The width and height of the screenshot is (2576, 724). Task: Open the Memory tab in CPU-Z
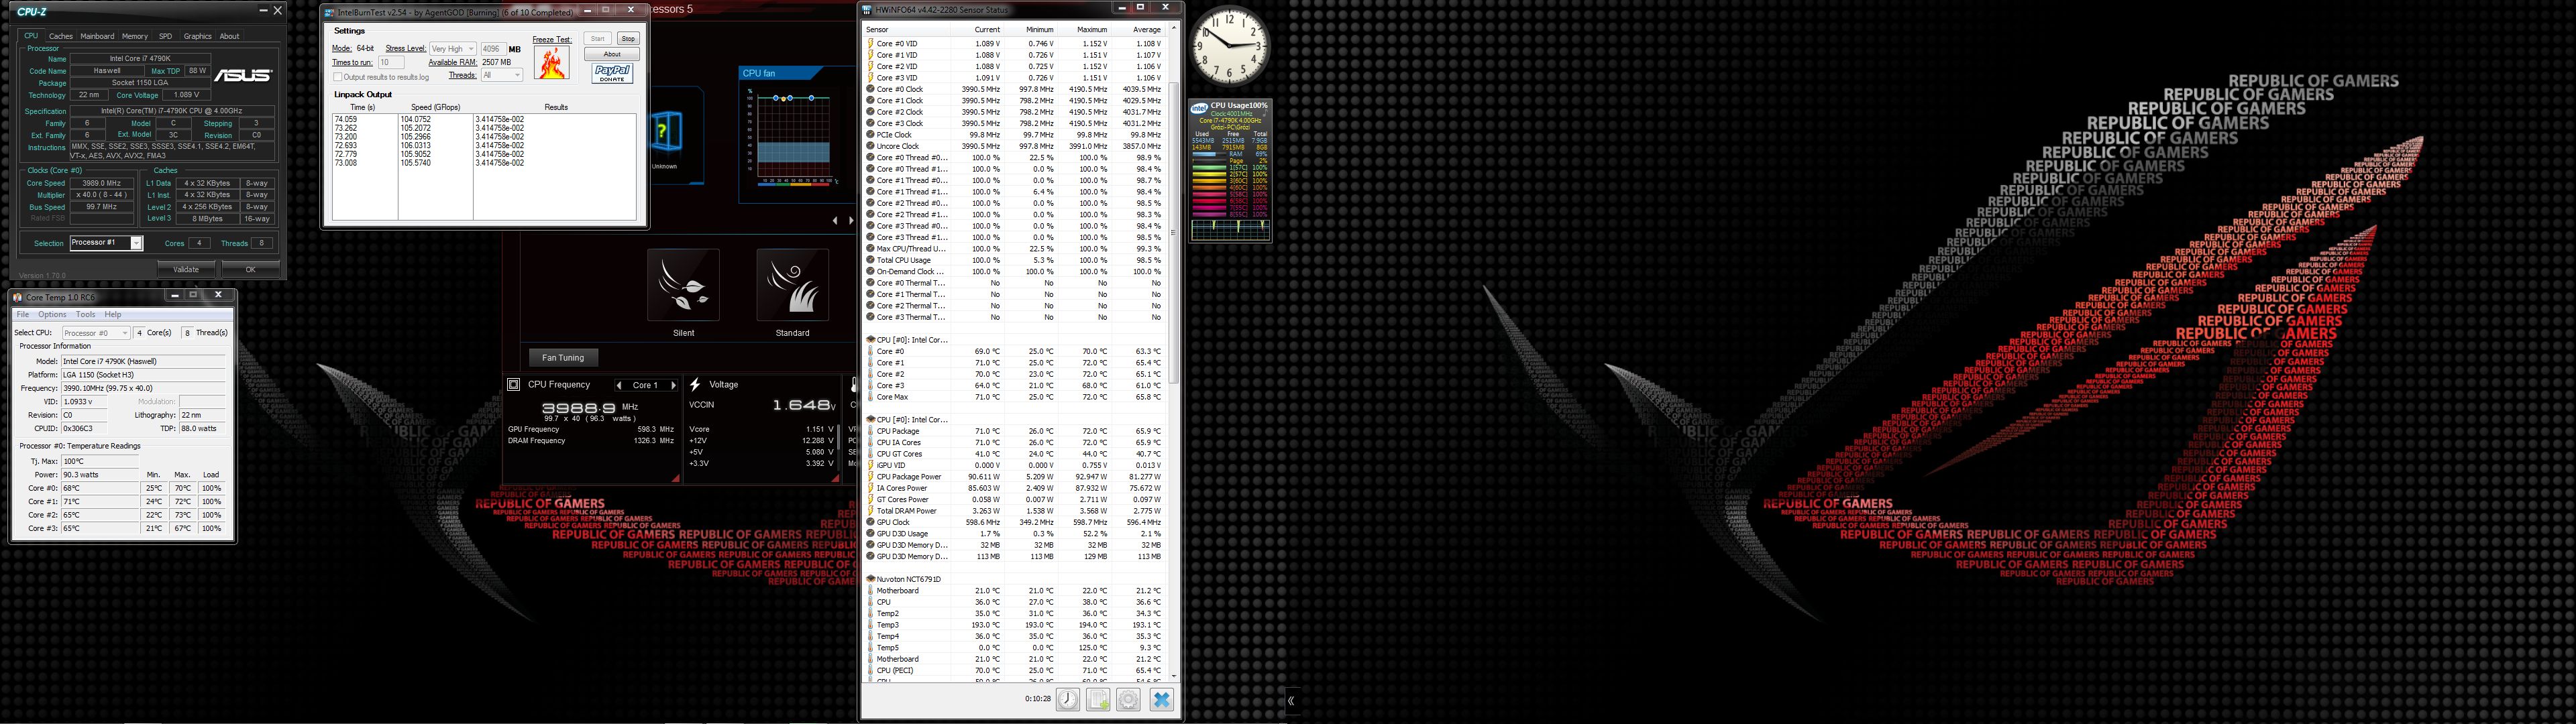click(135, 36)
